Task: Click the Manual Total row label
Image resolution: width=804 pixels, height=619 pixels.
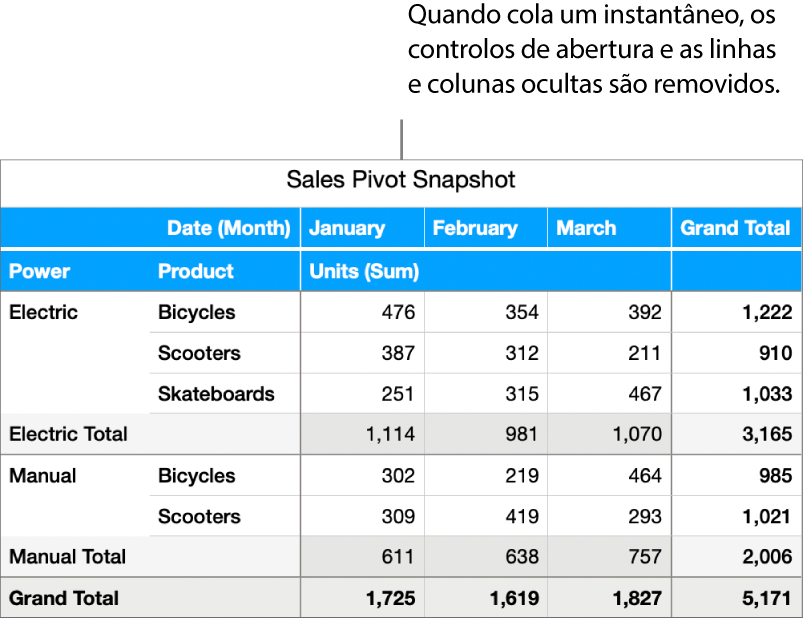Action: click(67, 556)
